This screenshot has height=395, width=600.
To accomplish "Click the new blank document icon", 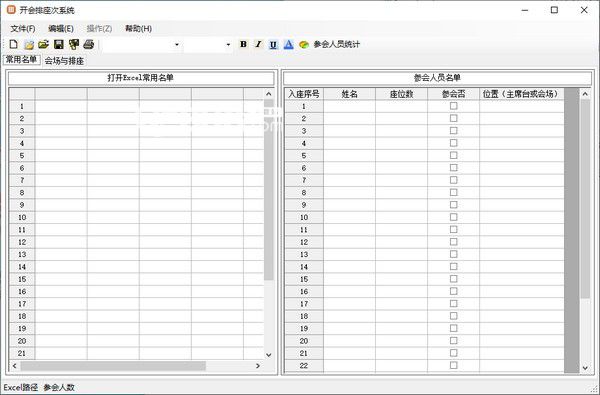I will (x=13, y=44).
